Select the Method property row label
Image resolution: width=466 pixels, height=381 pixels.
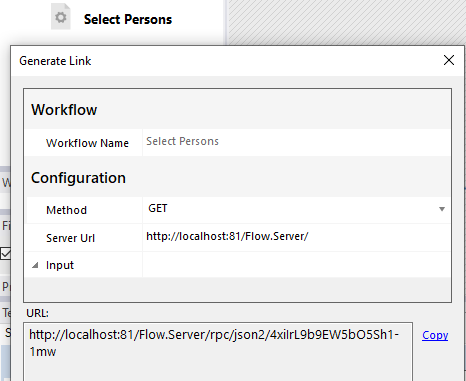click(66, 210)
